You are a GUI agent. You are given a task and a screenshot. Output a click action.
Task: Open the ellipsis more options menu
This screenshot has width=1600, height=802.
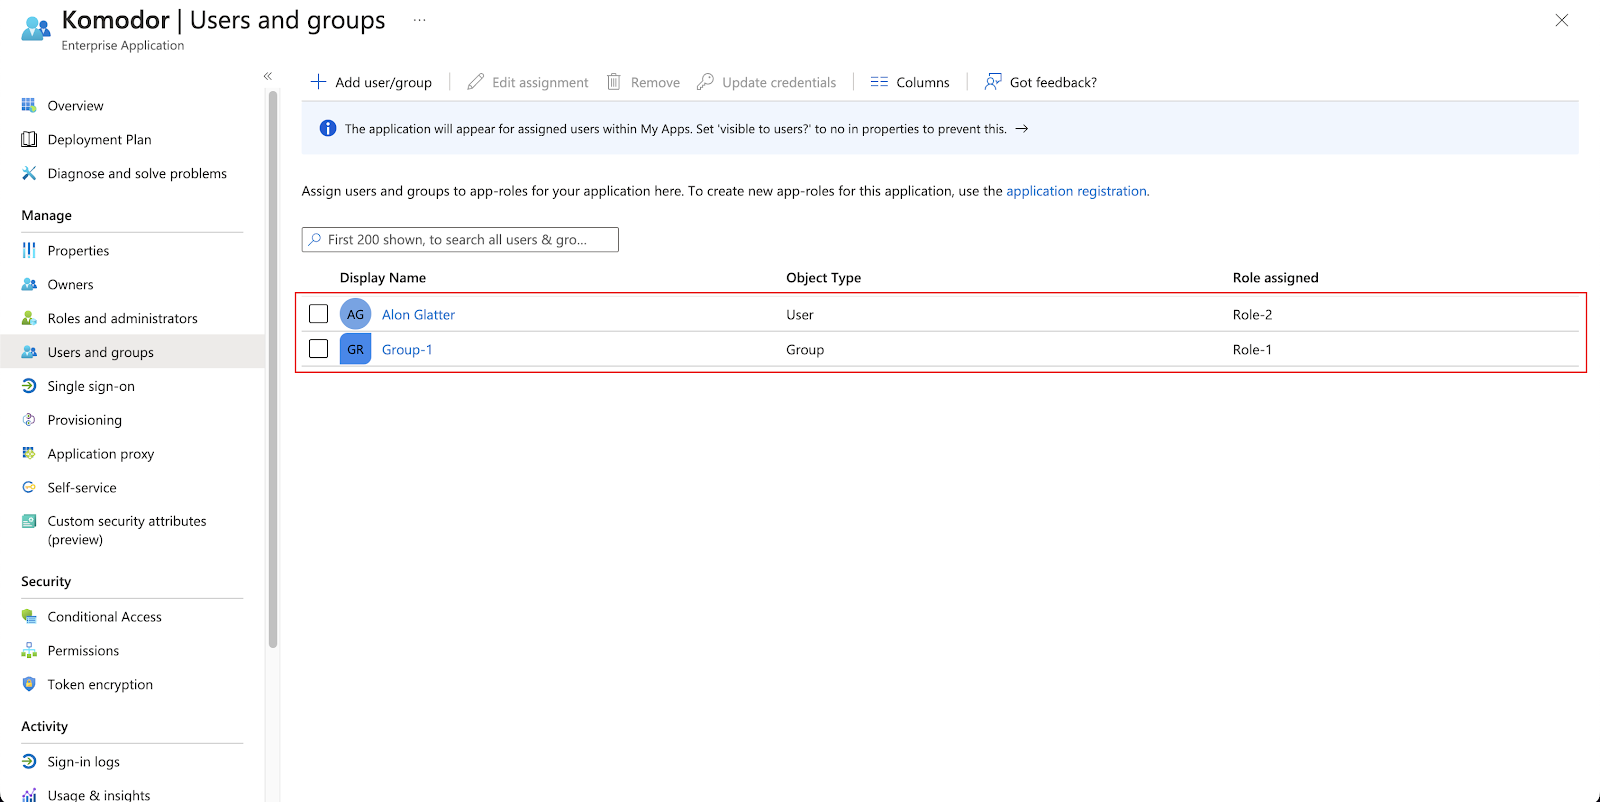click(419, 20)
